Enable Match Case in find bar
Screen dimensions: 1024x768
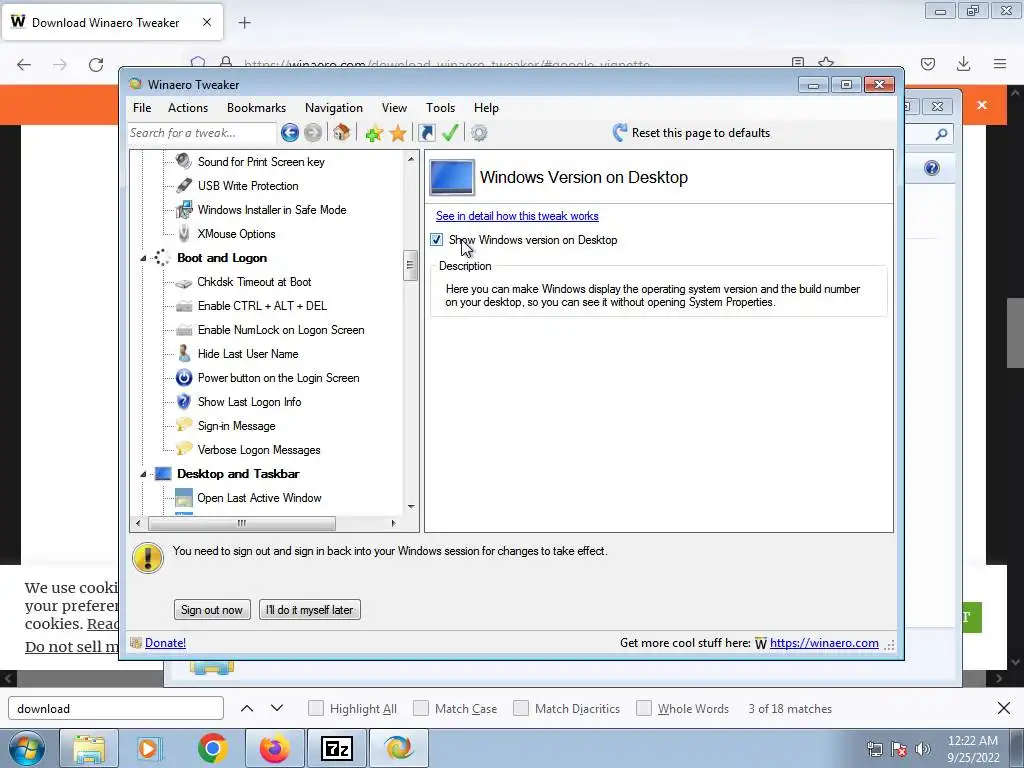coord(421,709)
